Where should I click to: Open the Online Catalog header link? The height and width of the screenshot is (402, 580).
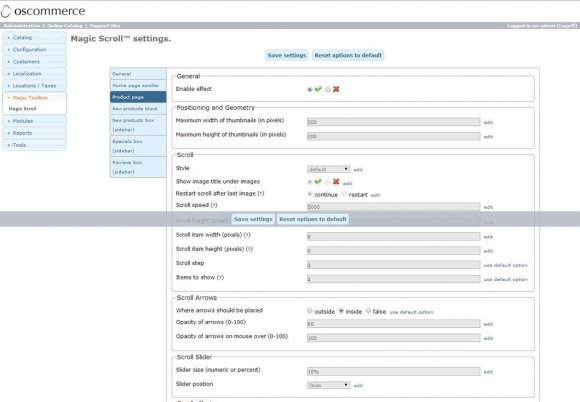(x=65, y=26)
